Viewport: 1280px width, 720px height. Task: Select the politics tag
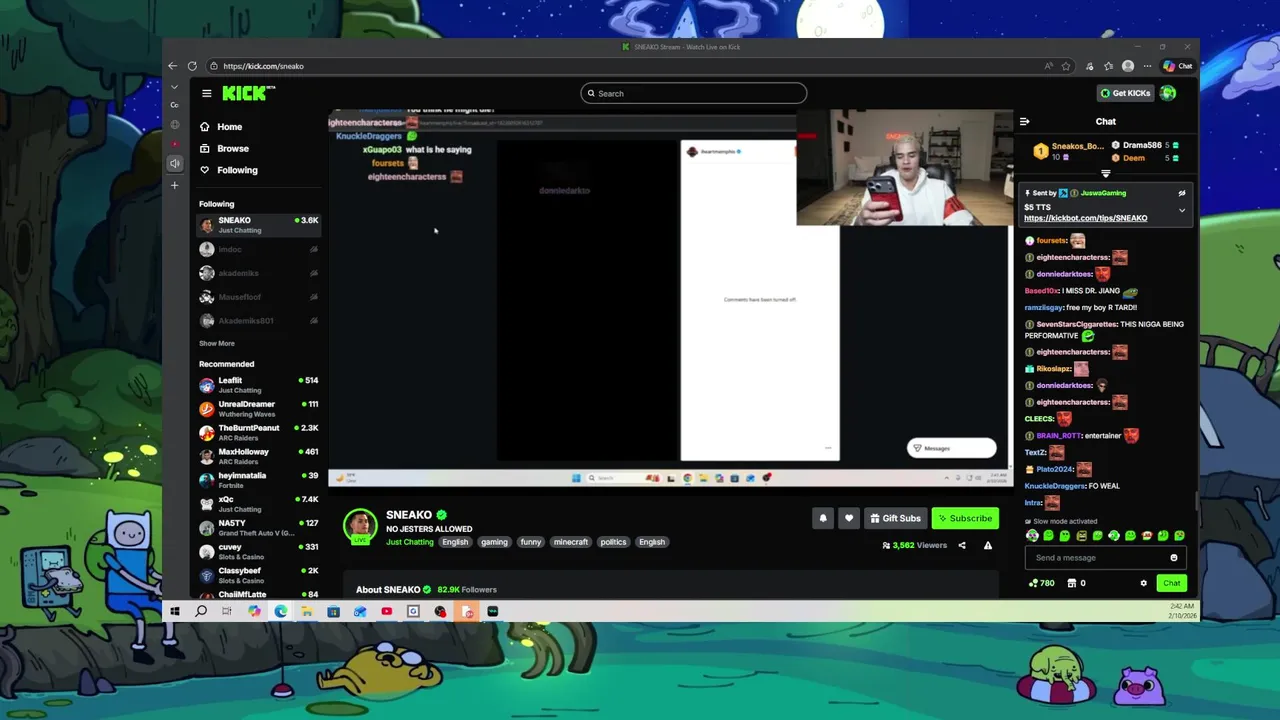pos(613,542)
